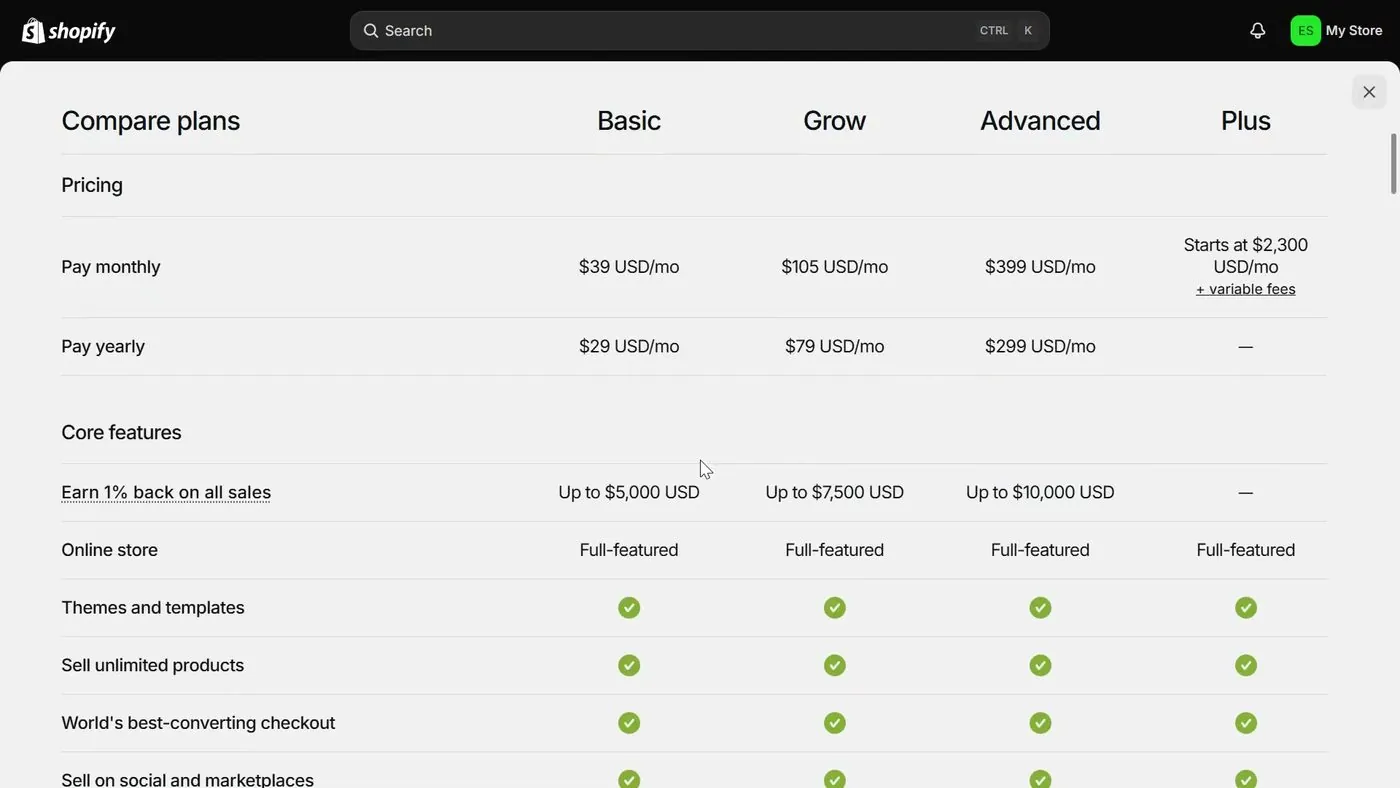The height and width of the screenshot is (788, 1400).
Task: Click Plus checkmark for Sell unlimited products
Action: 1246,666
